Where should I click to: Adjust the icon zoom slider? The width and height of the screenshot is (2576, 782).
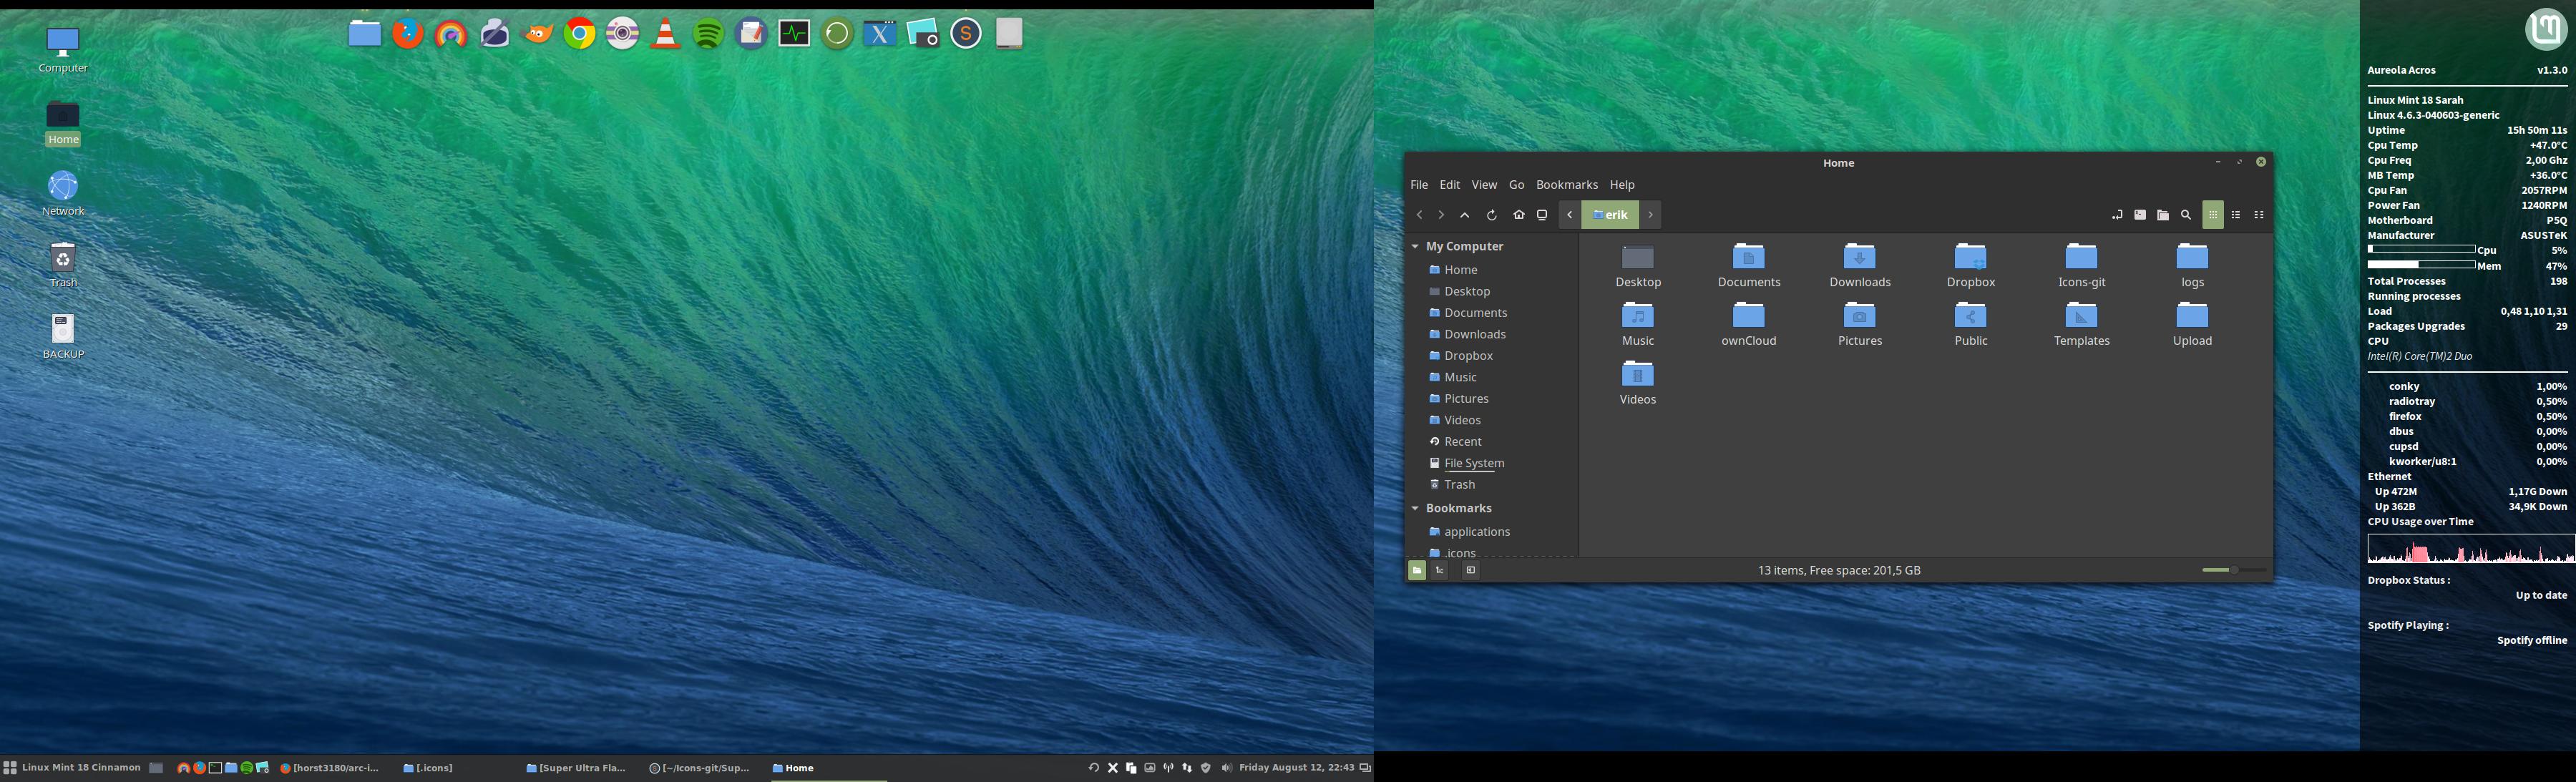pyautogui.click(x=2233, y=570)
